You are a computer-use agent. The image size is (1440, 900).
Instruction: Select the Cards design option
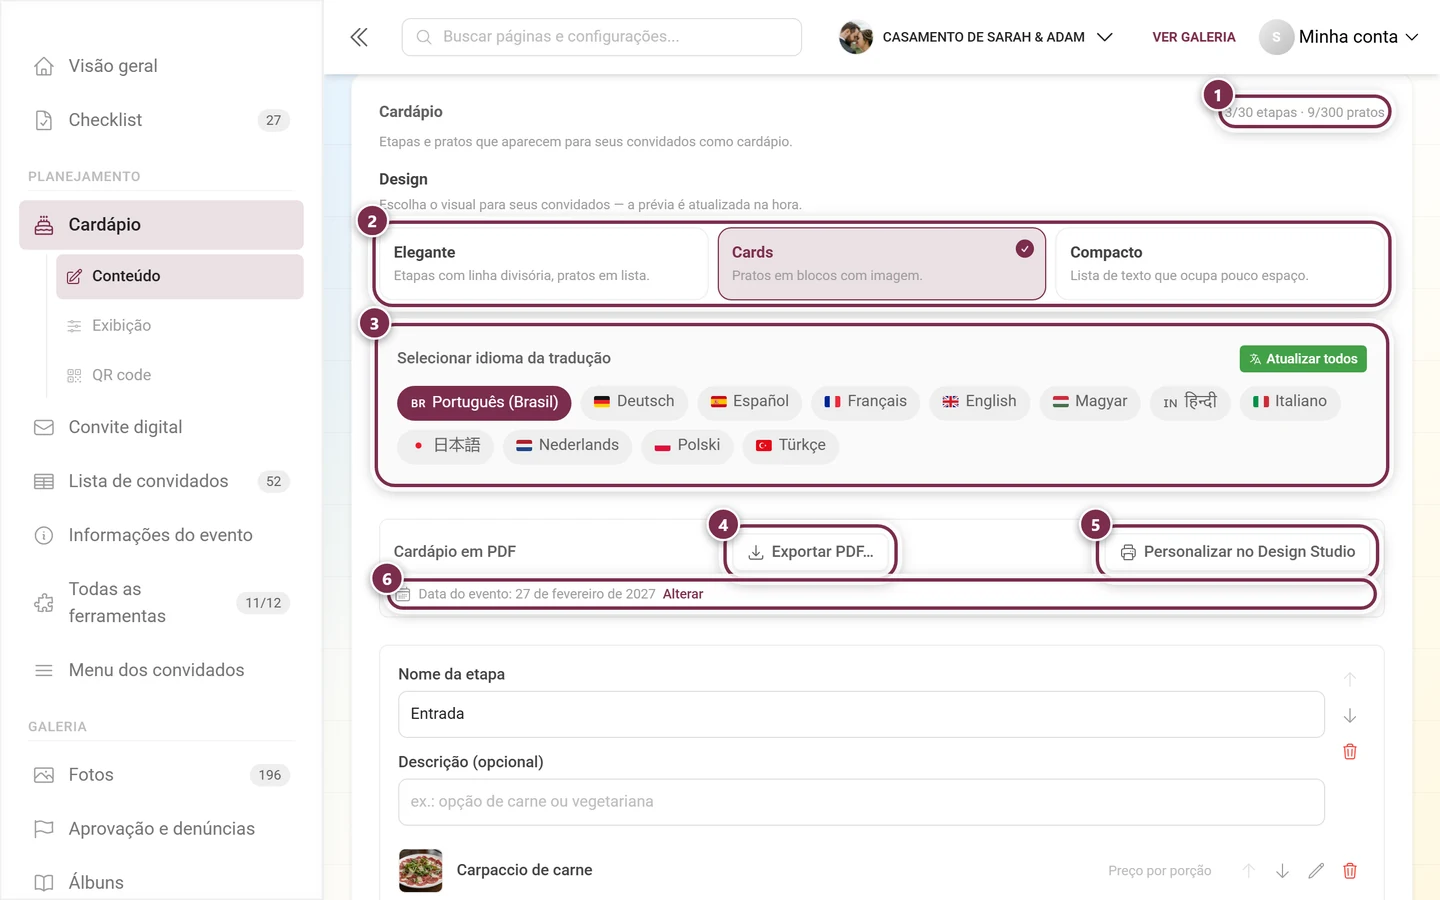coord(882,263)
